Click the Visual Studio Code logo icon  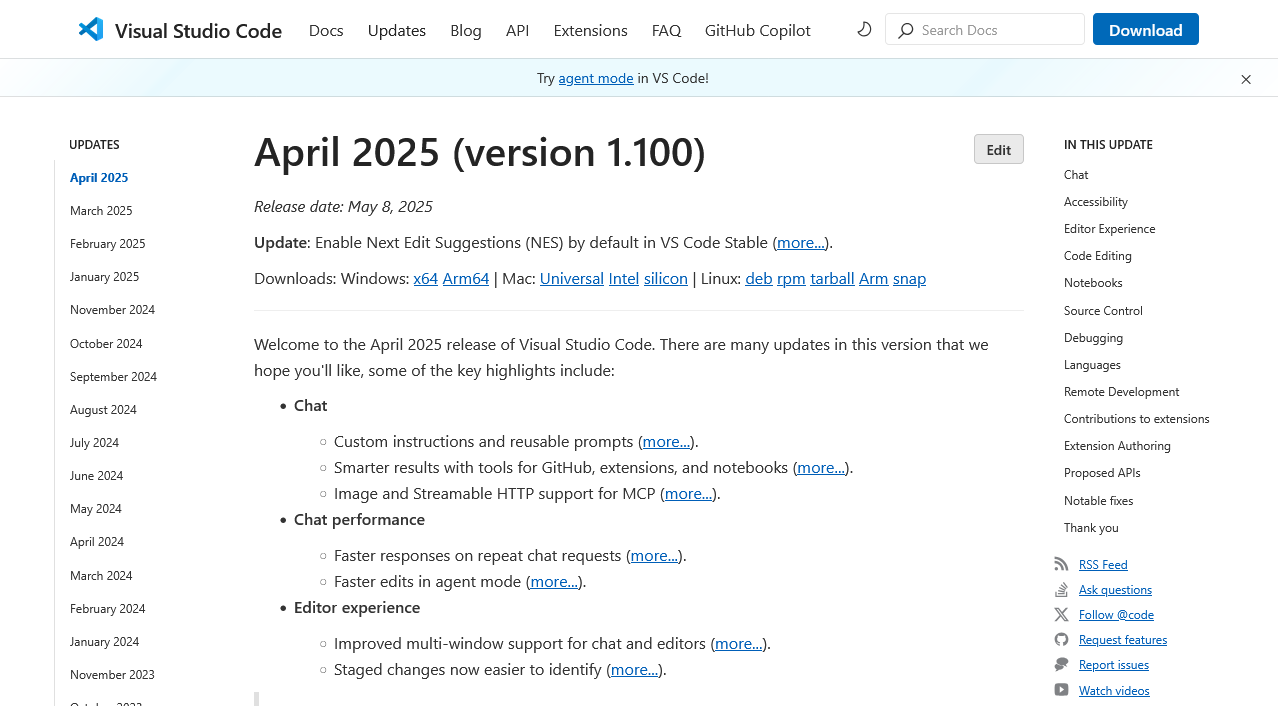click(91, 29)
